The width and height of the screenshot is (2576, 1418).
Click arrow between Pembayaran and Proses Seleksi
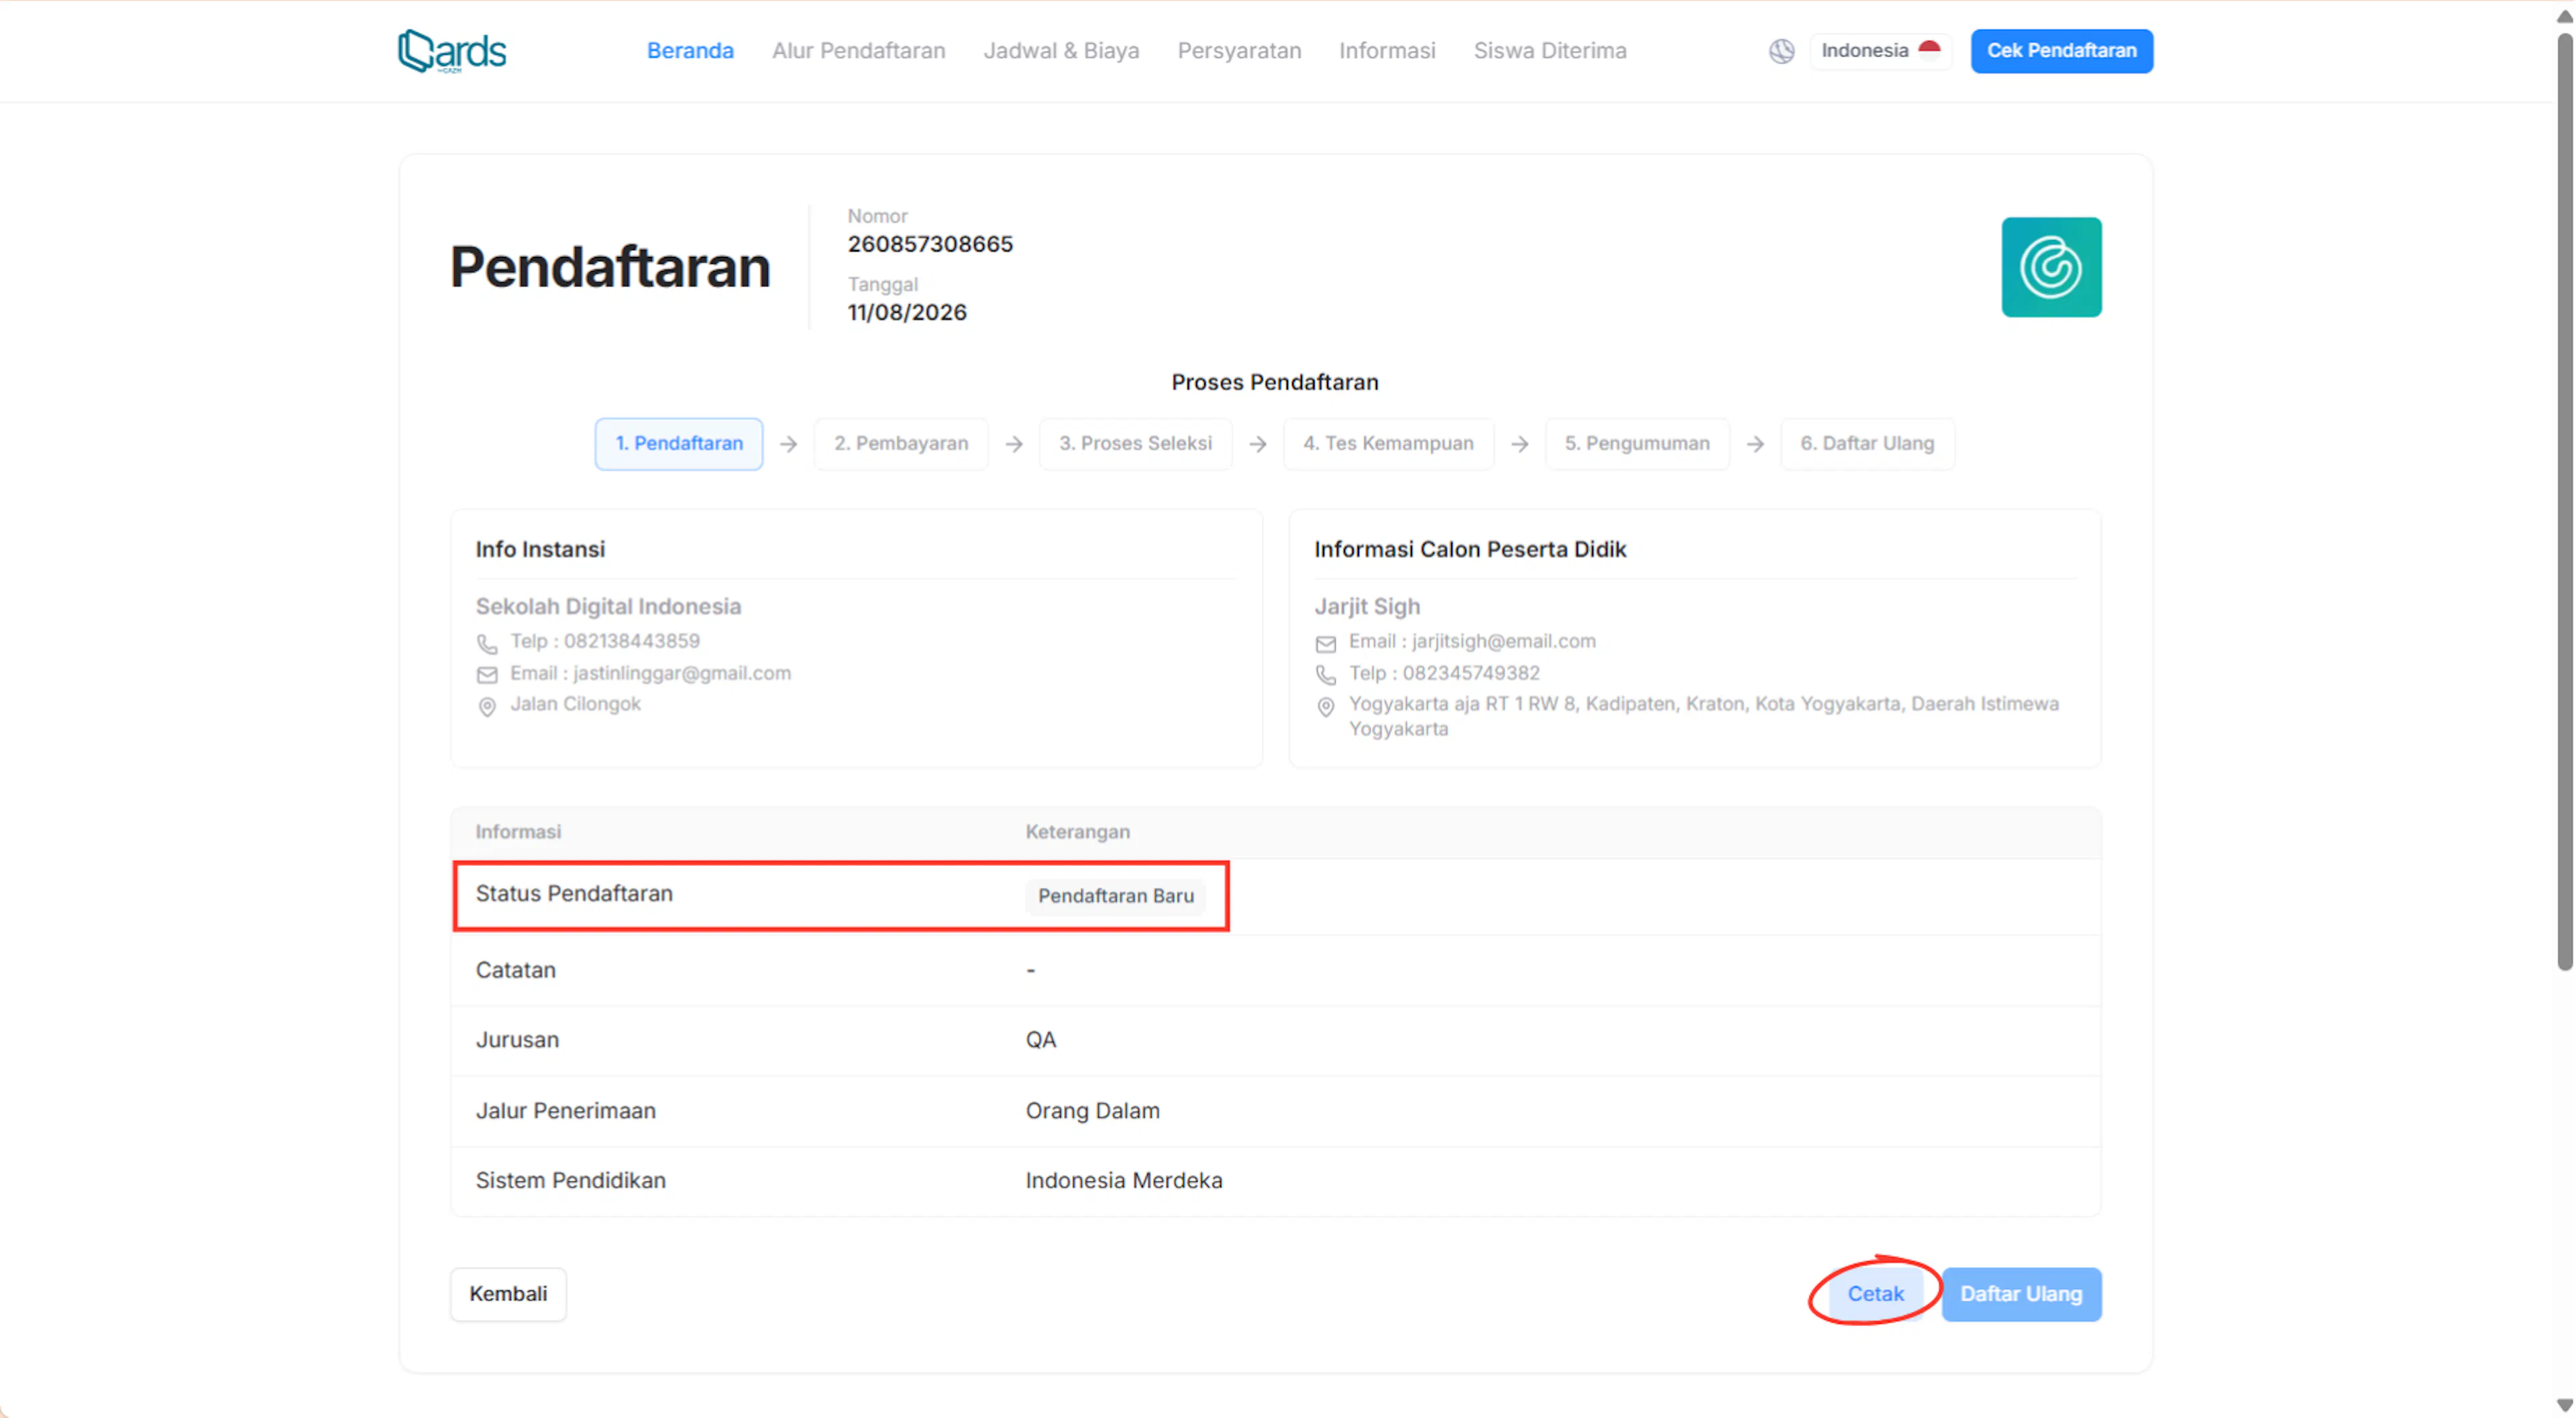pos(1014,444)
